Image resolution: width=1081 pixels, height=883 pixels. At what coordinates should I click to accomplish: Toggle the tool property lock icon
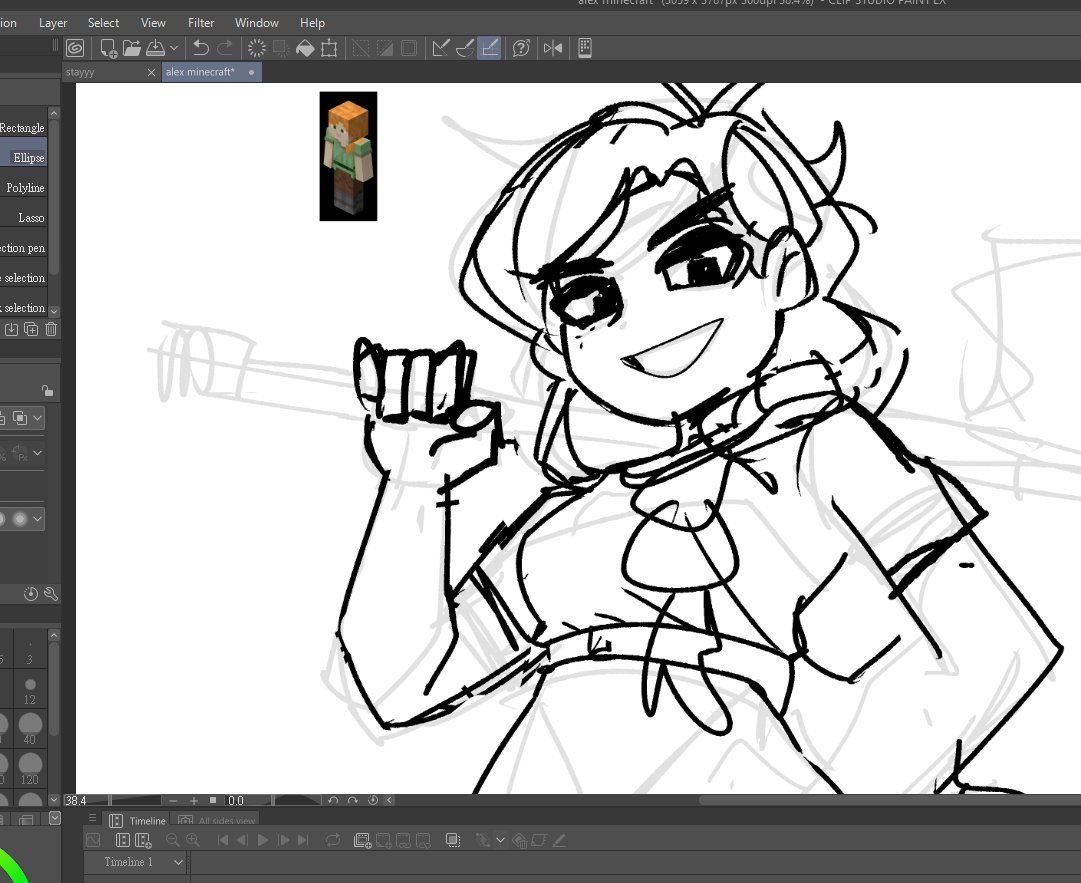point(48,391)
